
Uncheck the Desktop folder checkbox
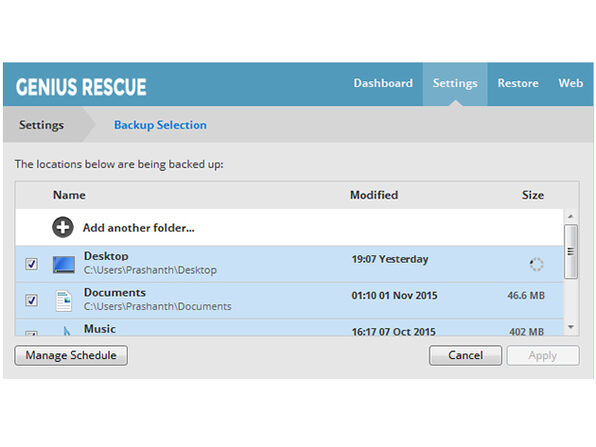point(32,264)
